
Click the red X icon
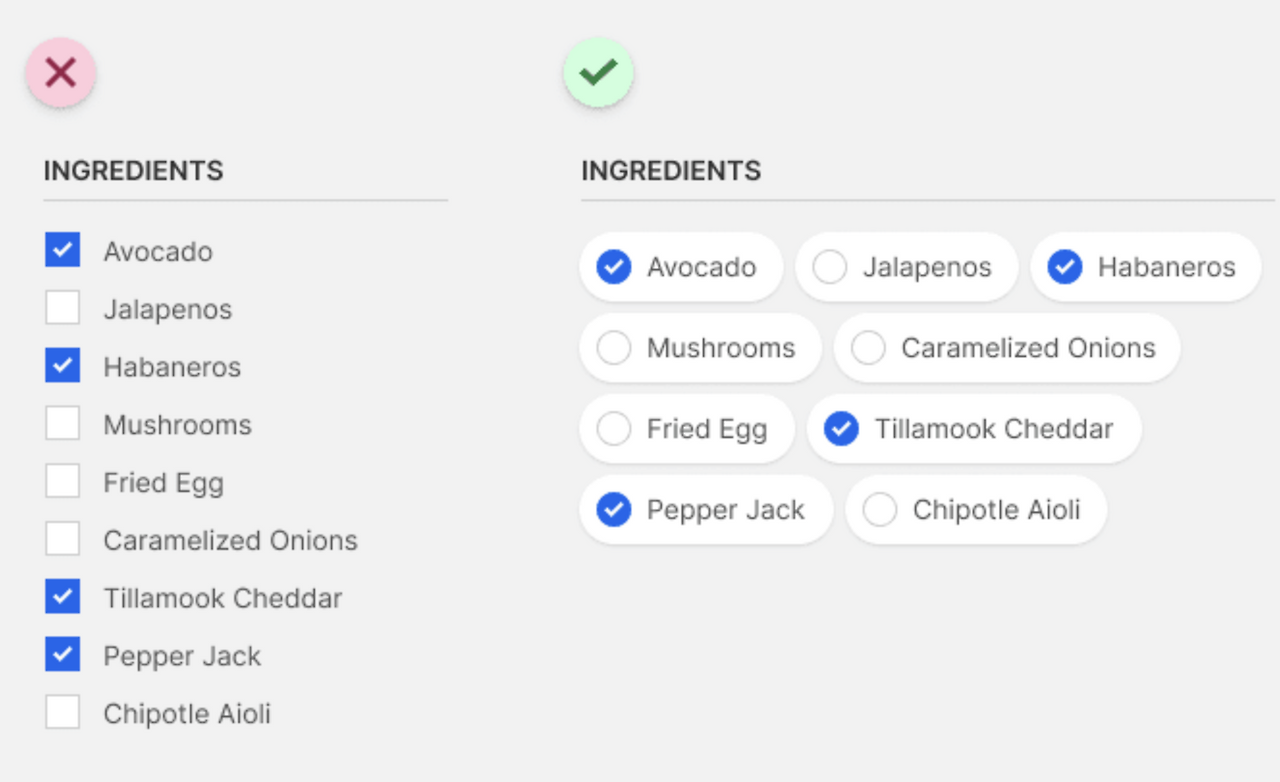point(61,72)
